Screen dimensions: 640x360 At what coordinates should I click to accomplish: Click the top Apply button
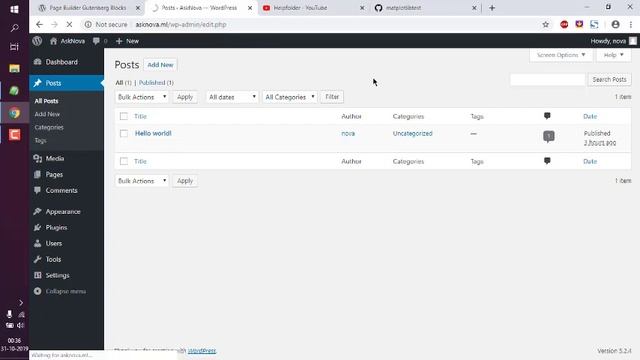tap(185, 97)
